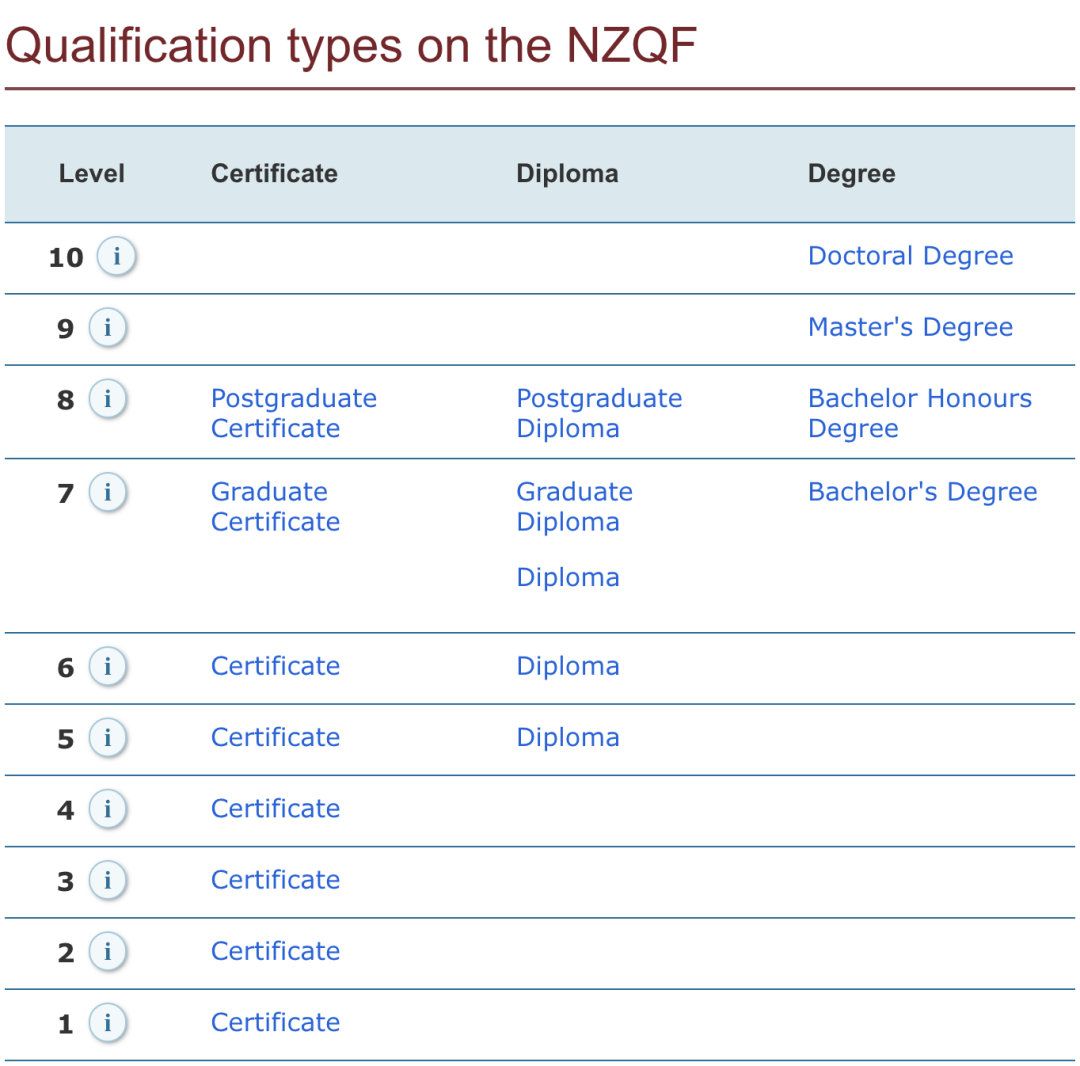Click the Bachelor's Degree link
1080x1066 pixels.
coord(922,492)
